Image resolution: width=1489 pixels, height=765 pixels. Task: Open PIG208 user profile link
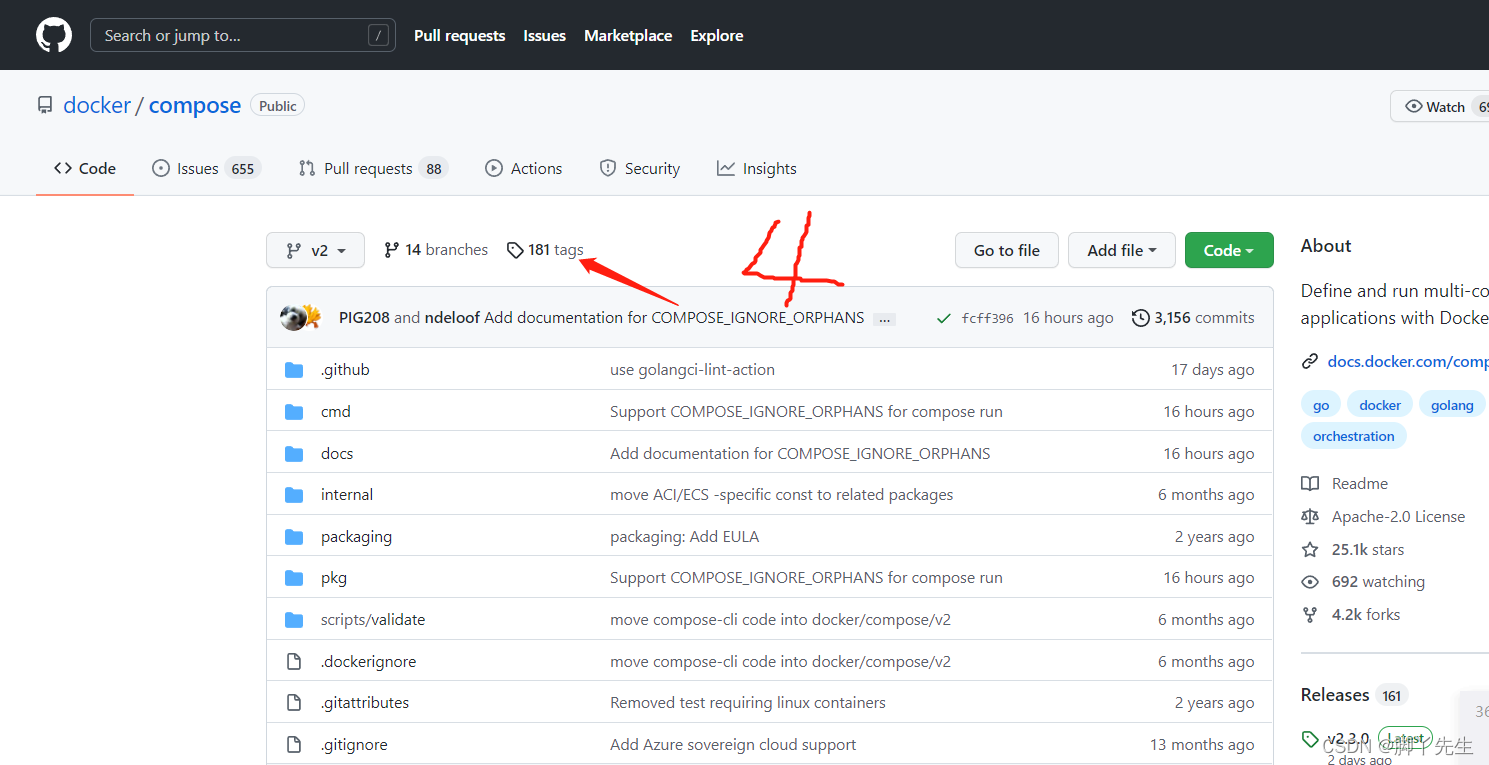tap(364, 318)
